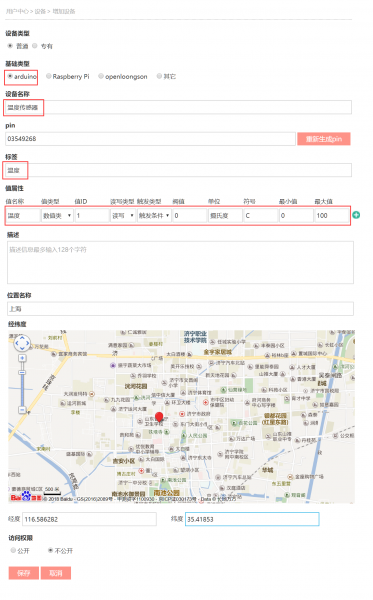Pan the Baidu map downward
The width and height of the screenshot is (373, 600).
coord(22,349)
